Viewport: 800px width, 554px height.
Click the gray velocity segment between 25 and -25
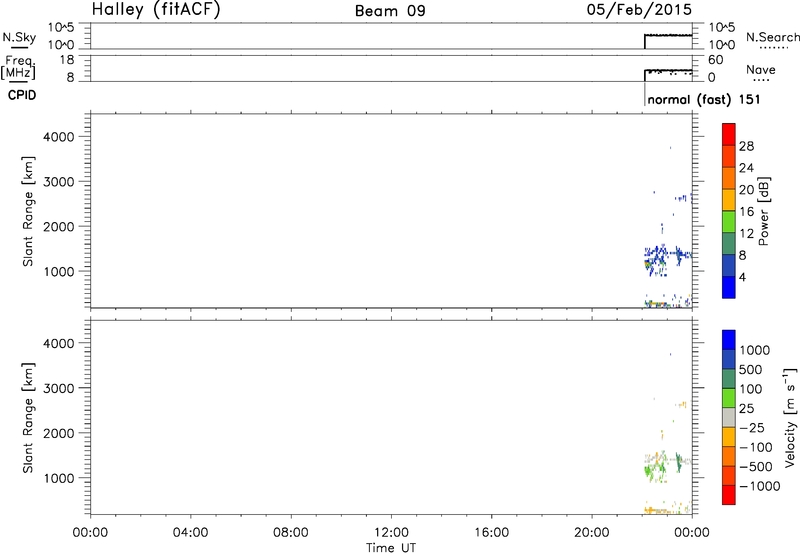tap(729, 417)
